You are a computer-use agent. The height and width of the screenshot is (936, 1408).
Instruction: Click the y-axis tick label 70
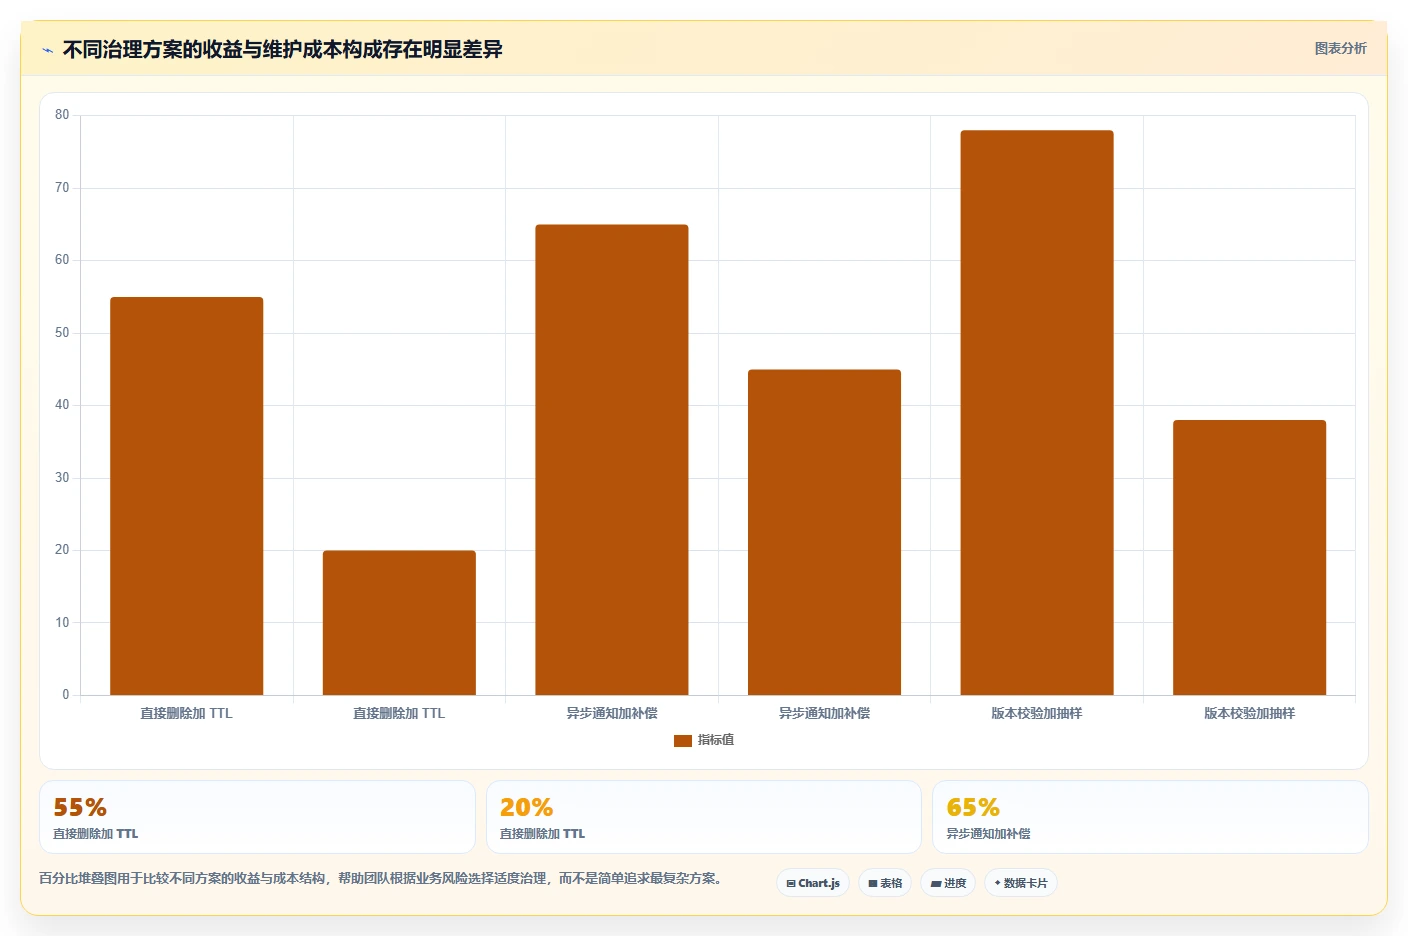(62, 188)
